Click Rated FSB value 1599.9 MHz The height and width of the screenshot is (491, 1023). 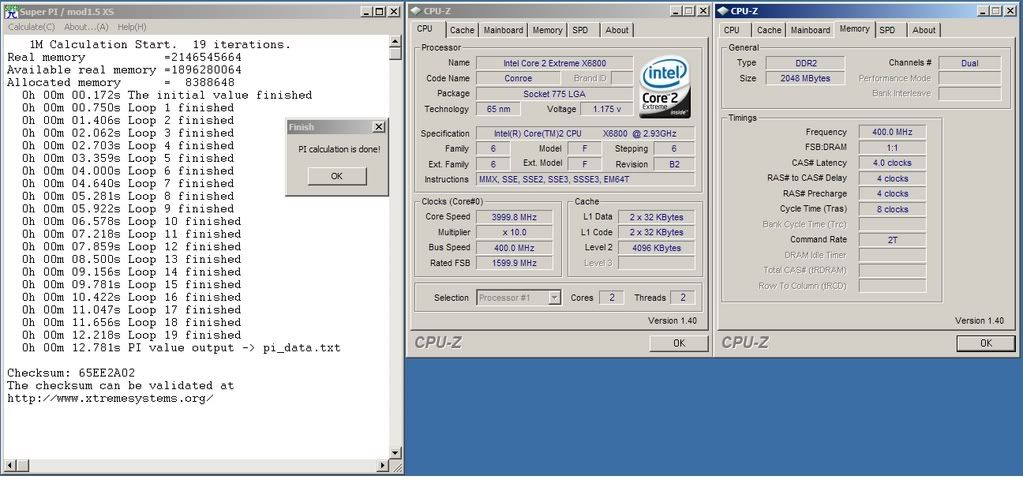514,263
